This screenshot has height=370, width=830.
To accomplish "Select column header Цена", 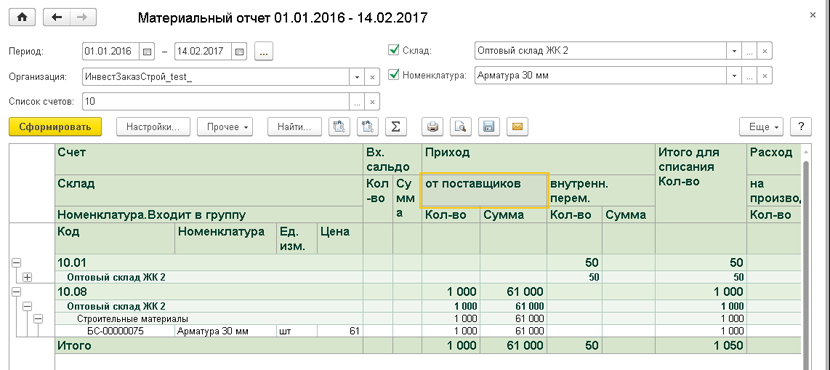I will click(x=340, y=239).
